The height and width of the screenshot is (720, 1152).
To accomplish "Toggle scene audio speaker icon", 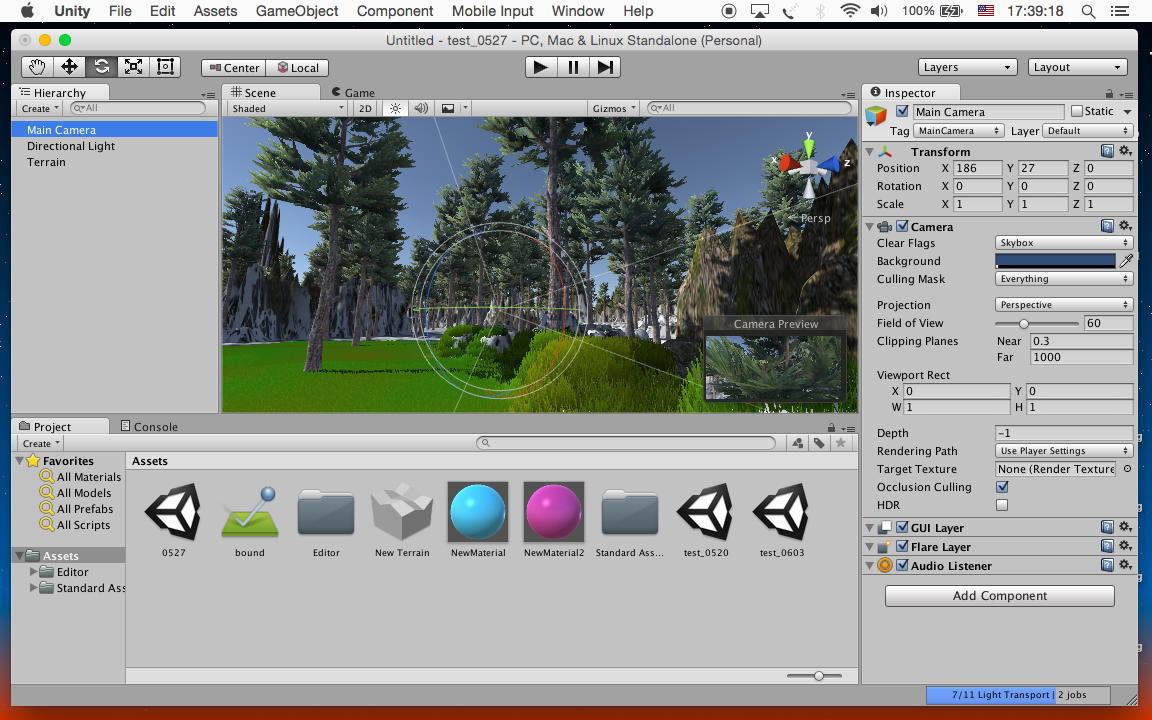I will tap(421, 108).
